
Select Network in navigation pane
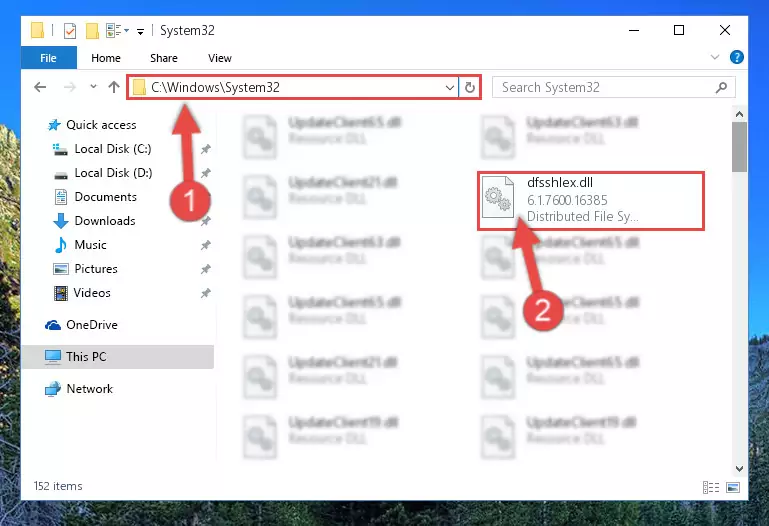pos(89,389)
